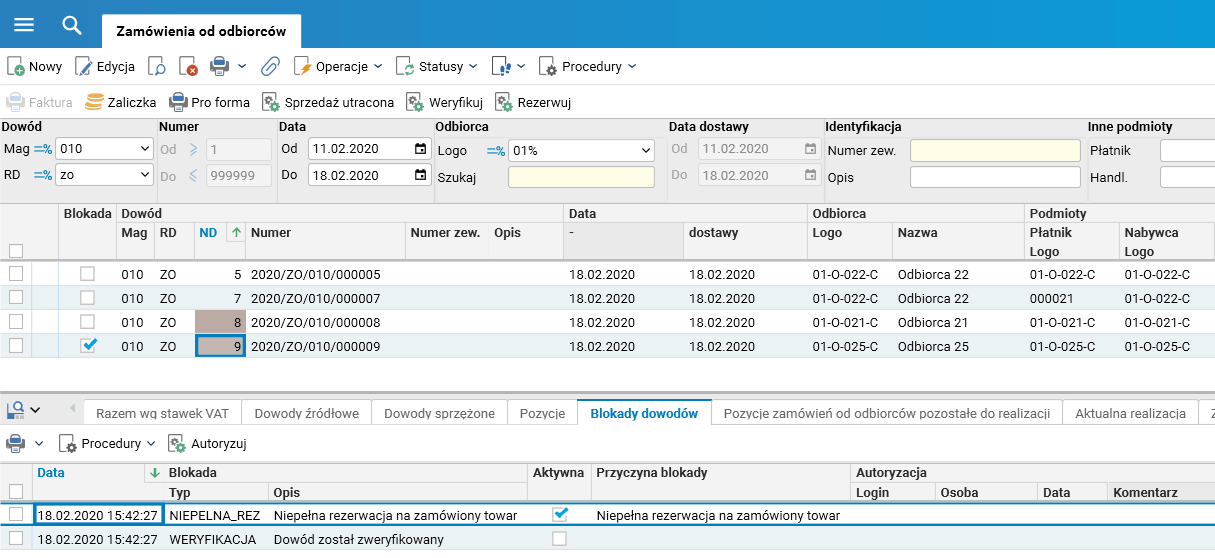Open the RD document type combo box
The width and height of the screenshot is (1215, 558).
[x=103, y=175]
